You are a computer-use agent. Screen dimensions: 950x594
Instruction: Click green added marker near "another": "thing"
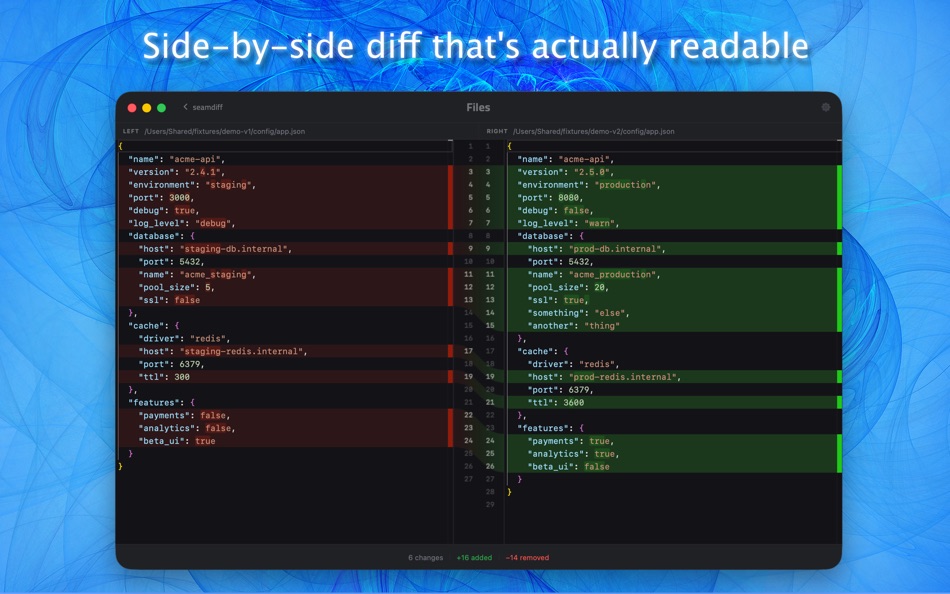[838, 325]
